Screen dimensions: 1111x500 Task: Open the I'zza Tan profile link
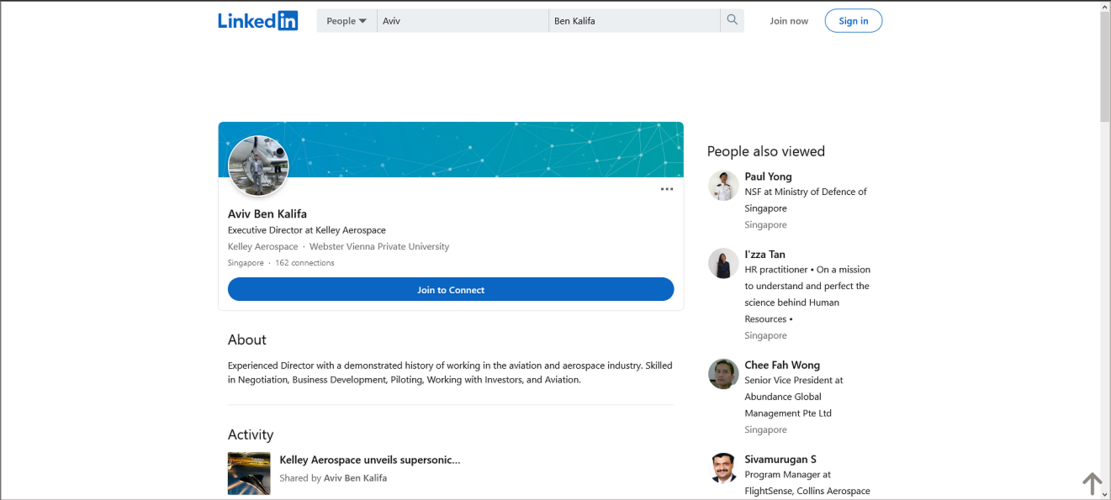(765, 254)
